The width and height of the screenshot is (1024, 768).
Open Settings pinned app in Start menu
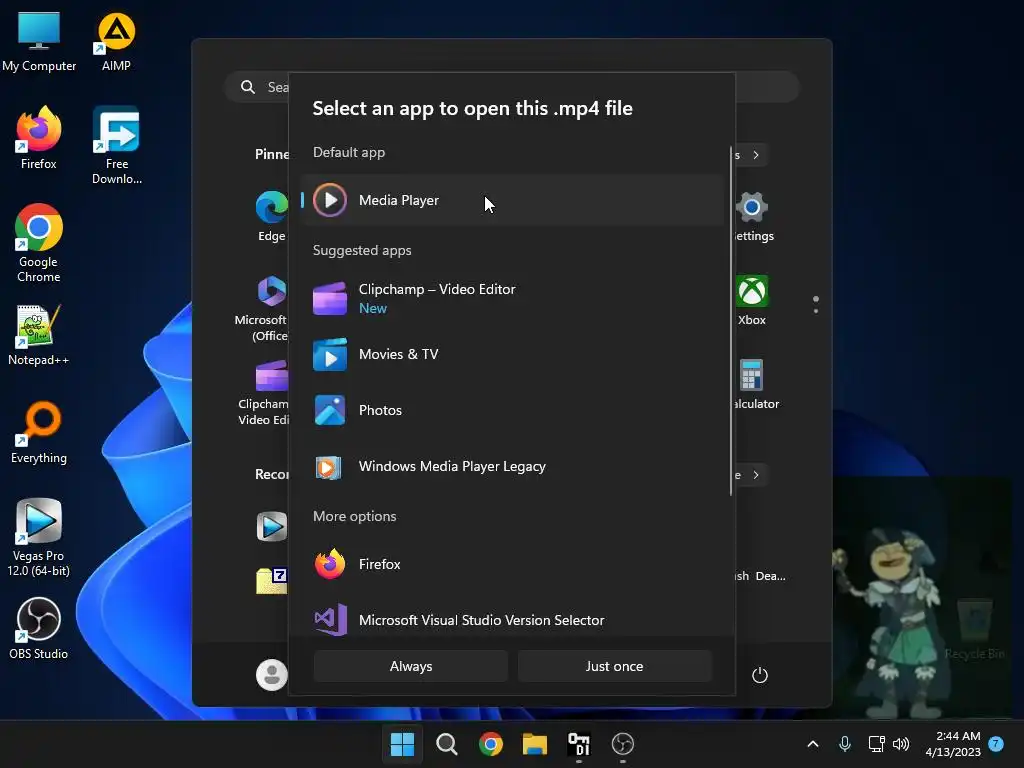point(752,217)
